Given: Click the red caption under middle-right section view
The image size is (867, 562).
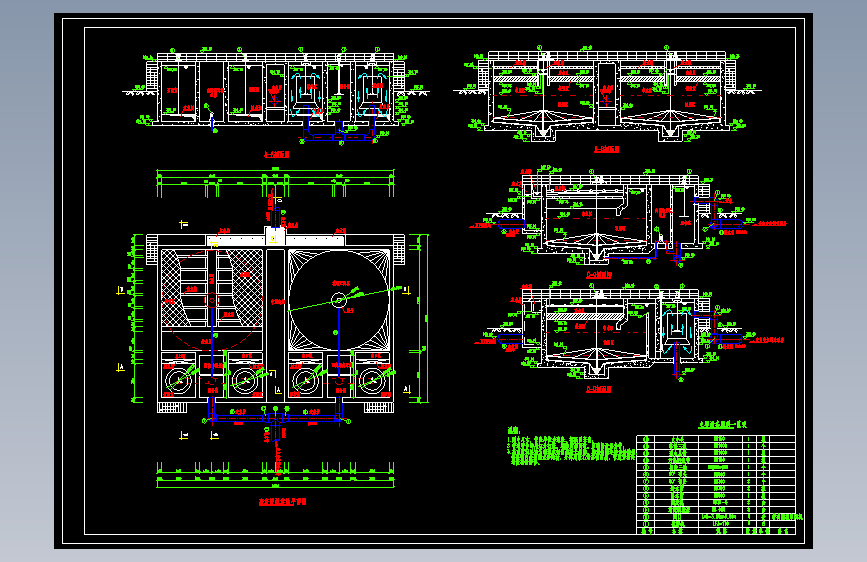Looking at the screenshot, I should 599,275.
